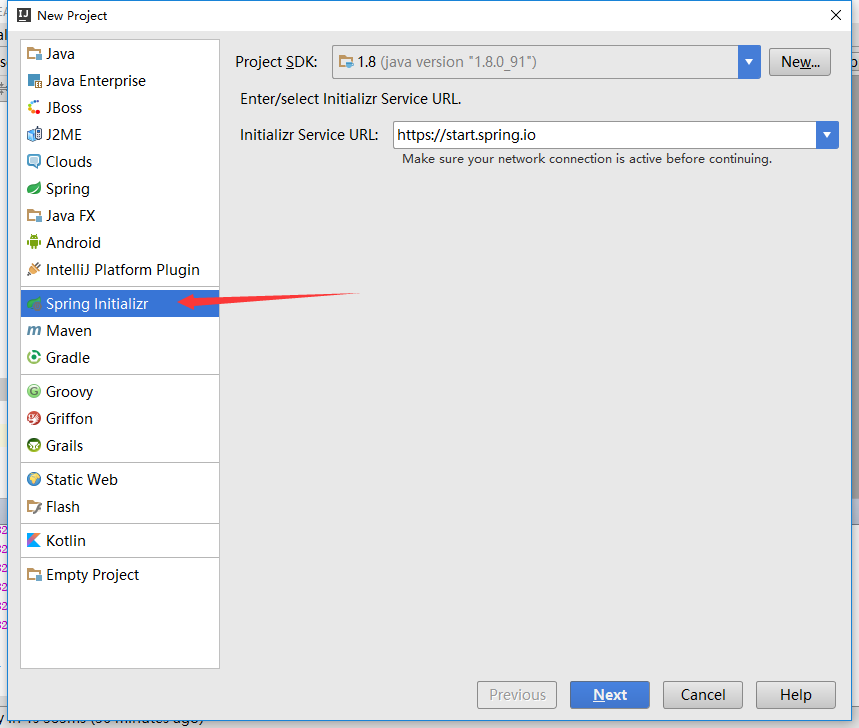
Task: Click the Project SDK label
Action: [x=276, y=62]
